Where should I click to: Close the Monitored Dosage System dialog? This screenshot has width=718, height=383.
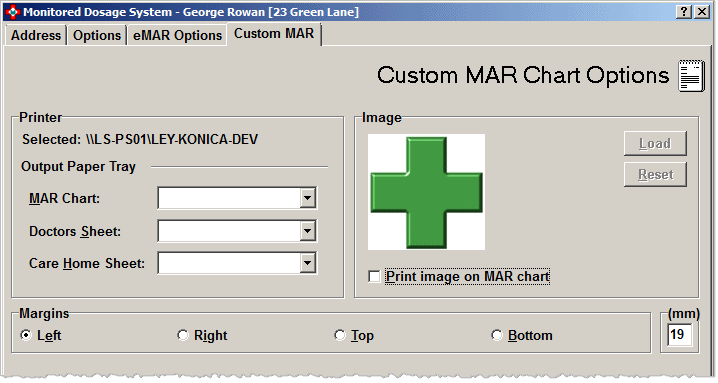click(702, 11)
